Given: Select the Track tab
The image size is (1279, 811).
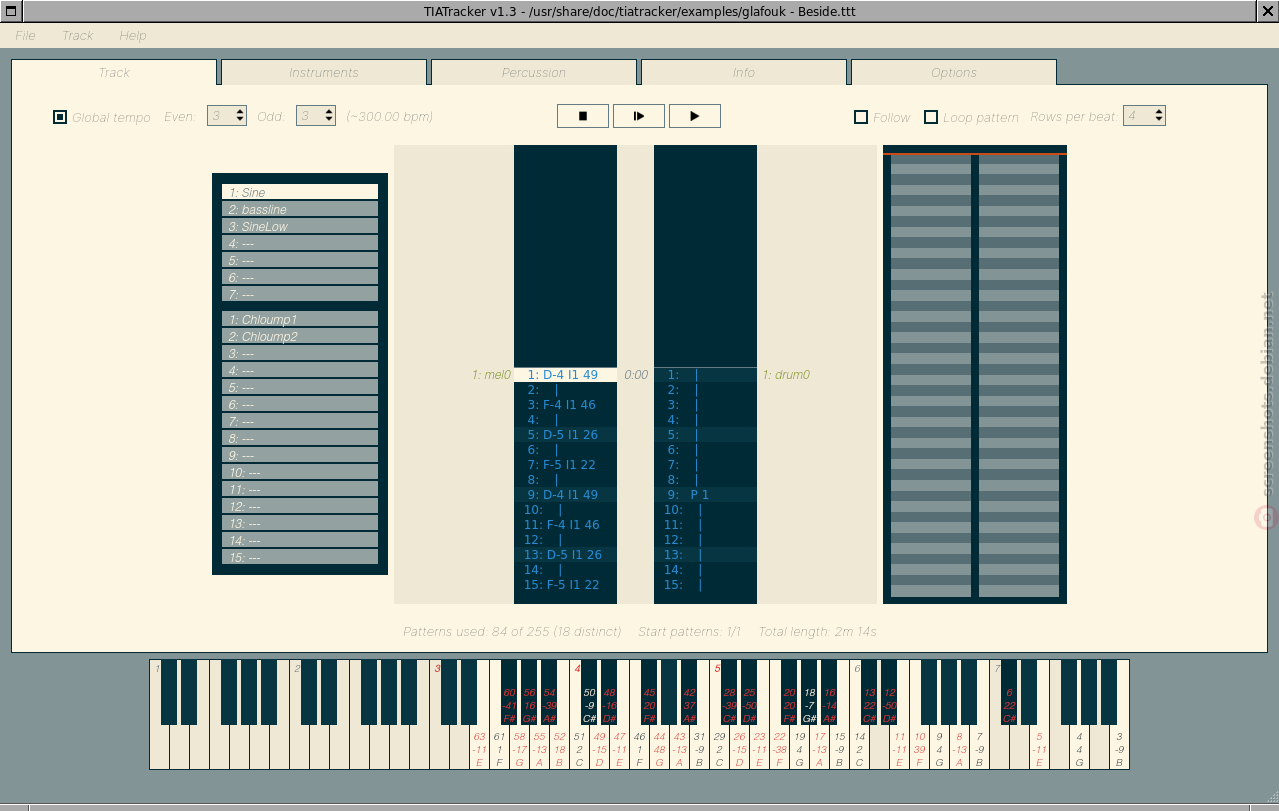Looking at the screenshot, I should (114, 72).
